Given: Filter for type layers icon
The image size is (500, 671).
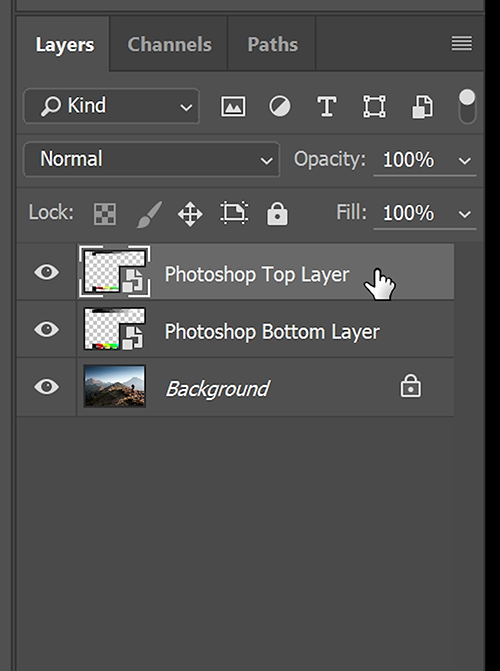Looking at the screenshot, I should coord(327,106).
